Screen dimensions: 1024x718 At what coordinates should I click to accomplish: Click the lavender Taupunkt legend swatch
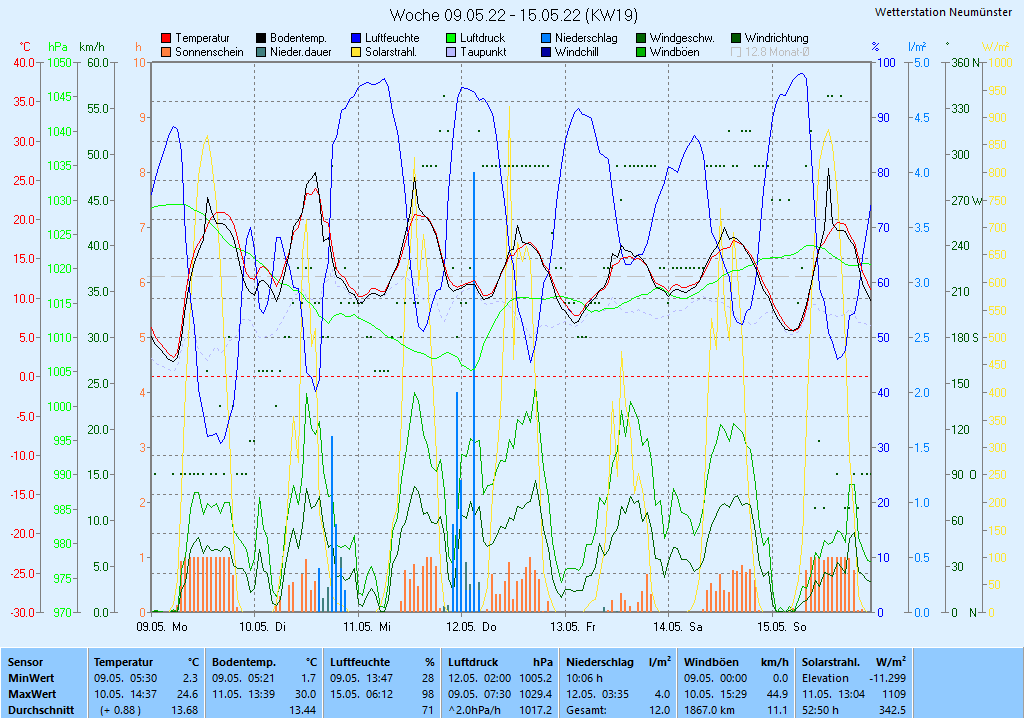451,52
